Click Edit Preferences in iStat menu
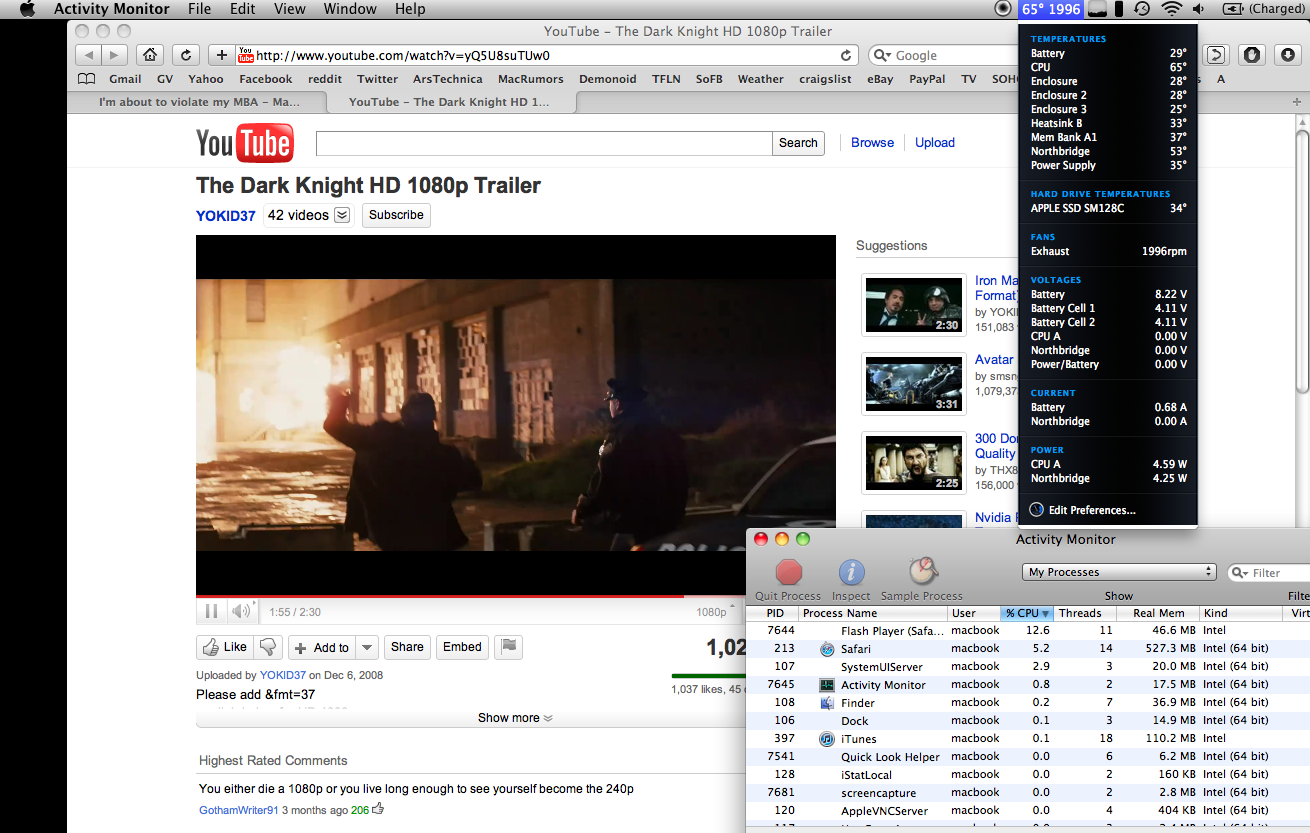 click(1092, 510)
